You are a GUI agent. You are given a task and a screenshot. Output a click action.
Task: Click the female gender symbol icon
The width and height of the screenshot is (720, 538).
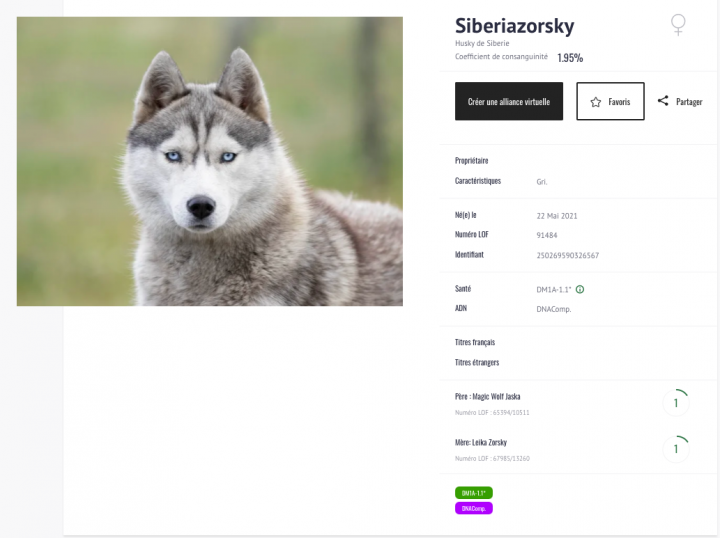pos(678,26)
